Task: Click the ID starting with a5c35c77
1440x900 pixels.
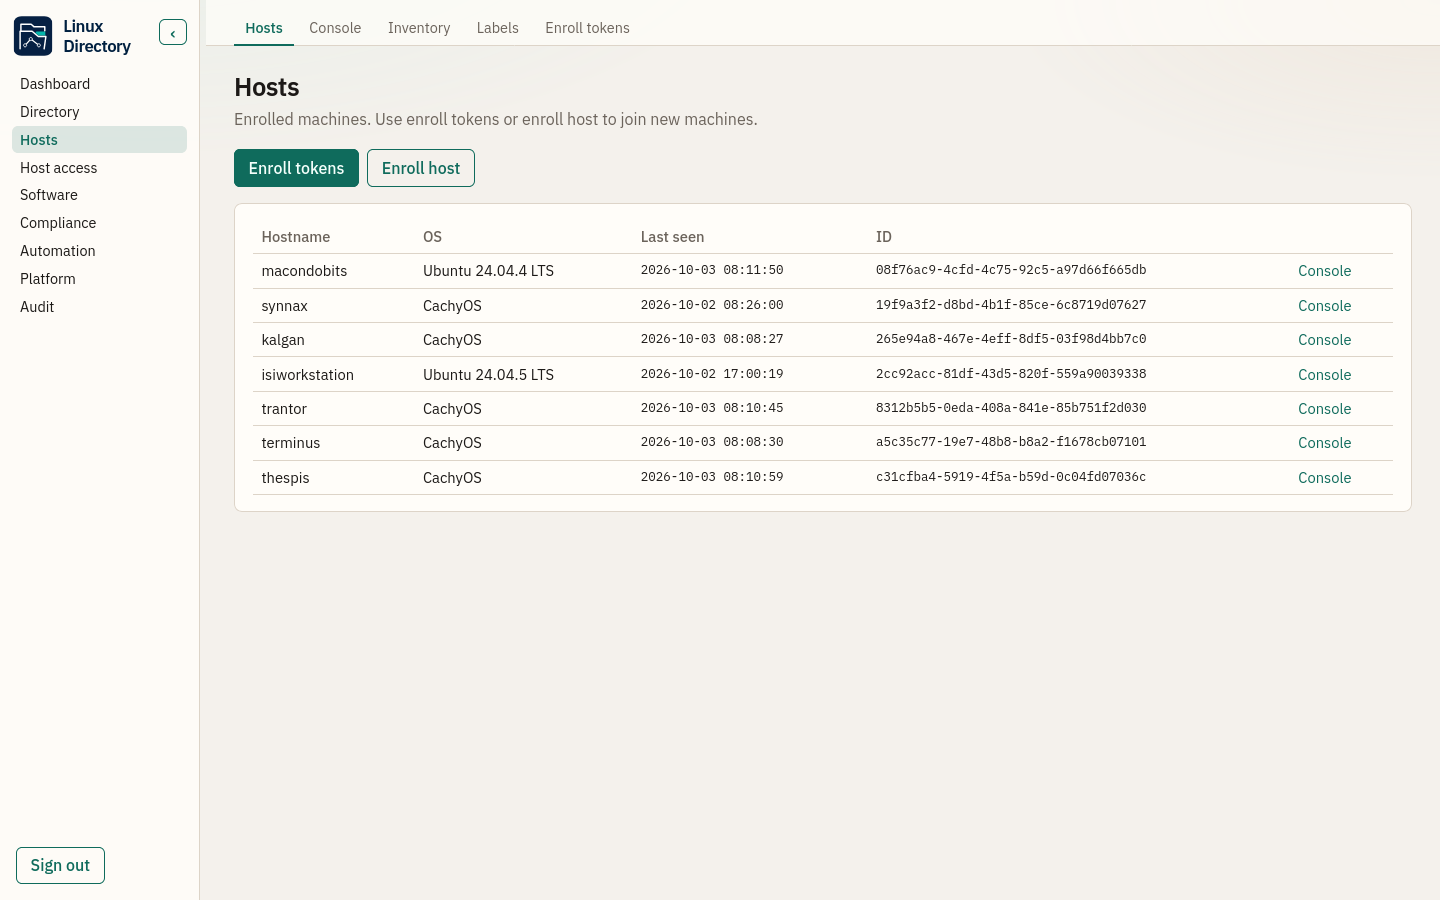Action: point(1011,442)
